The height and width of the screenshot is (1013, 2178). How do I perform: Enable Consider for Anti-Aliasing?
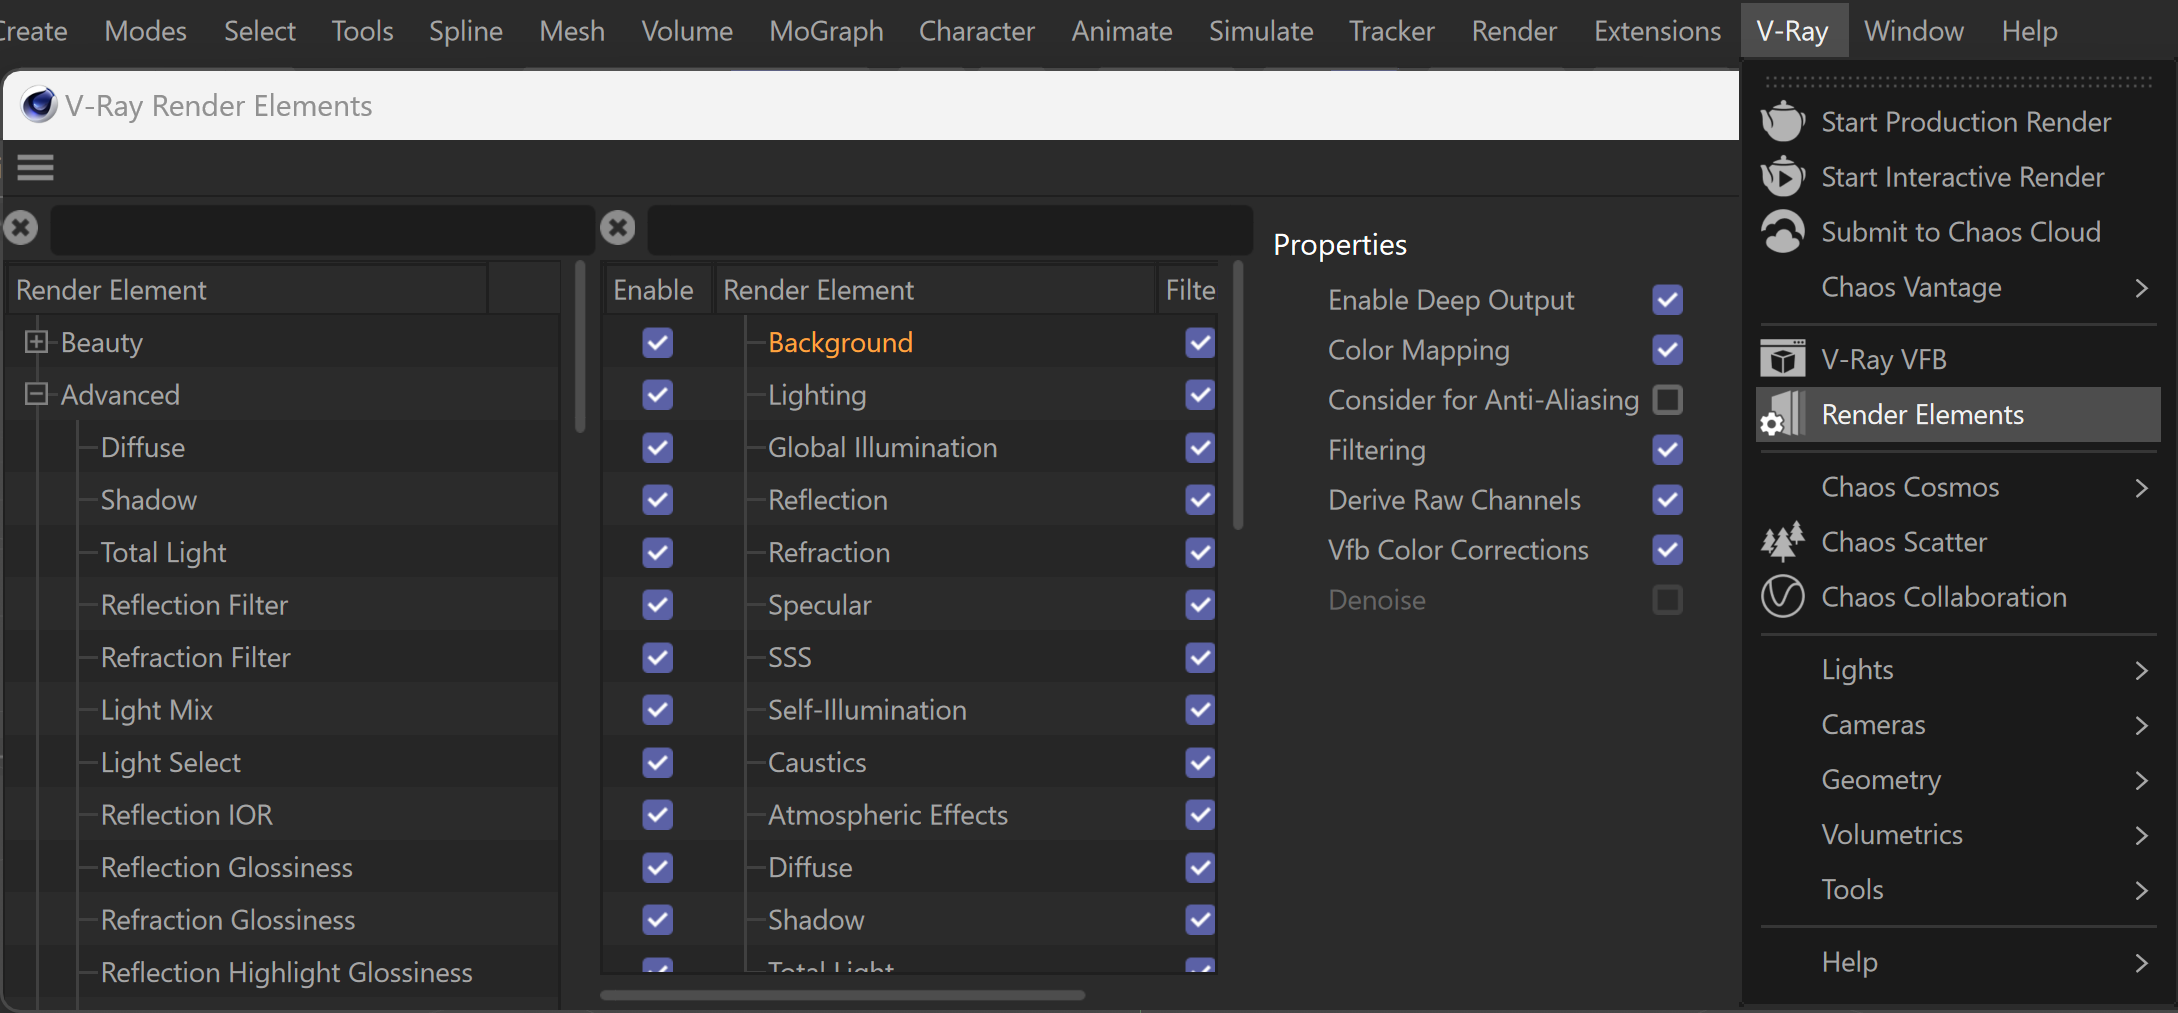(1668, 400)
